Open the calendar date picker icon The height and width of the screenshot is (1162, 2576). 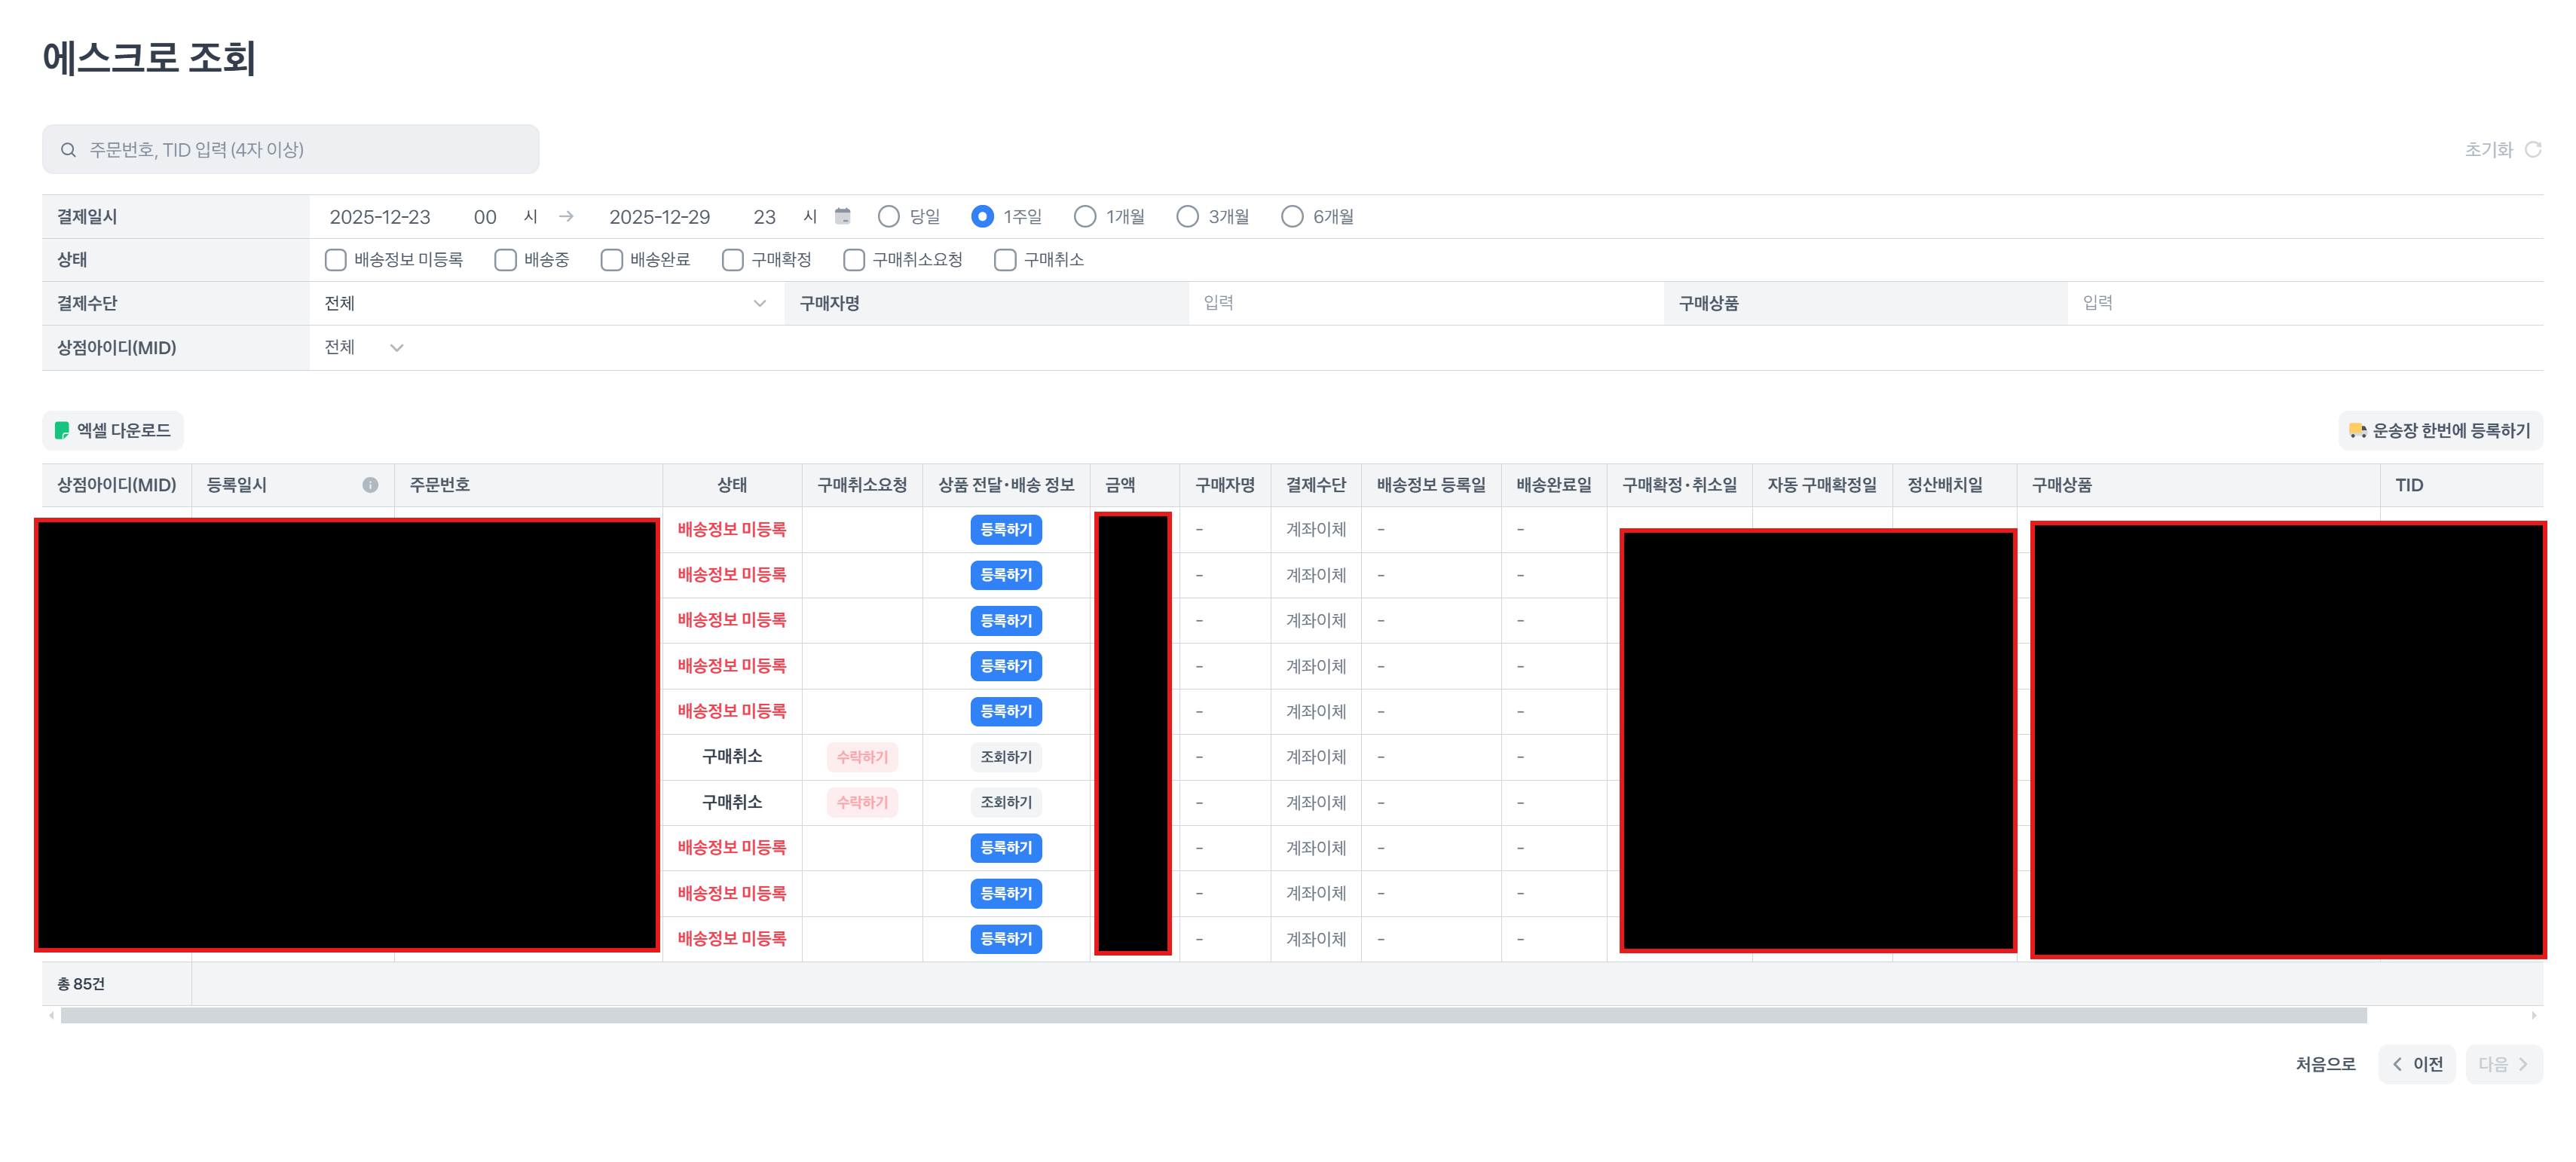point(842,216)
